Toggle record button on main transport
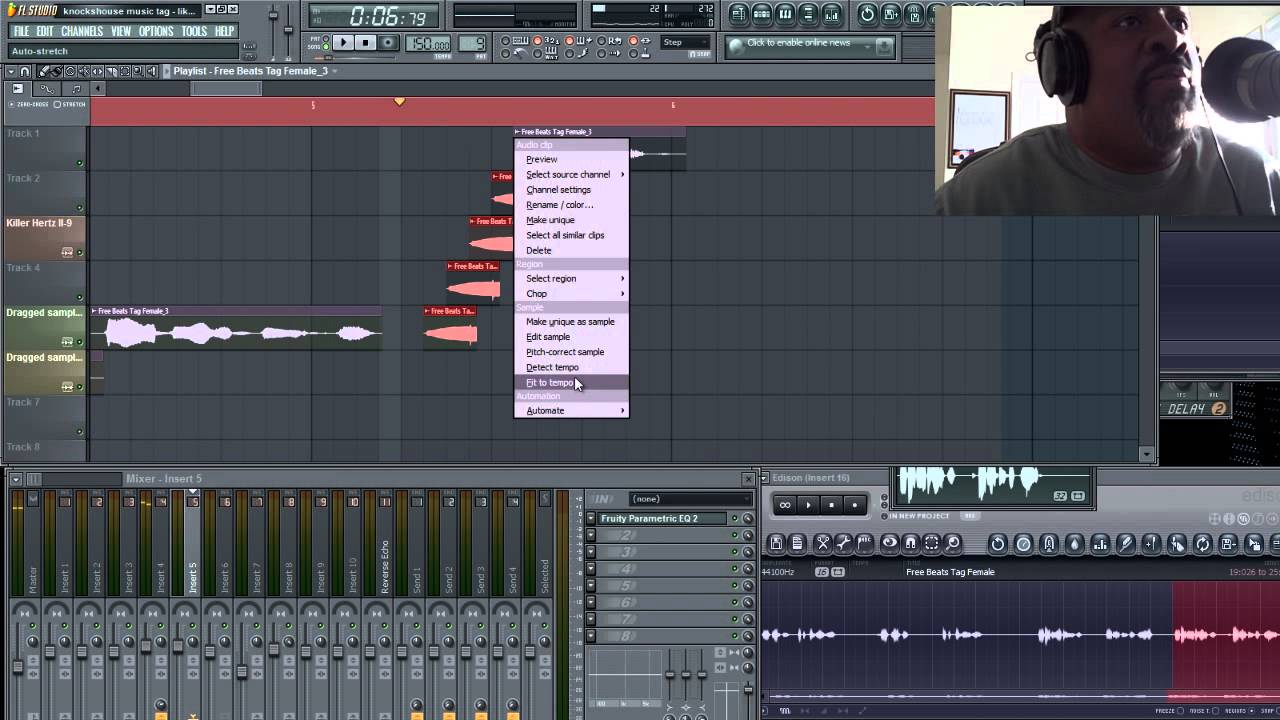Viewport: 1280px width, 720px height. (x=389, y=42)
